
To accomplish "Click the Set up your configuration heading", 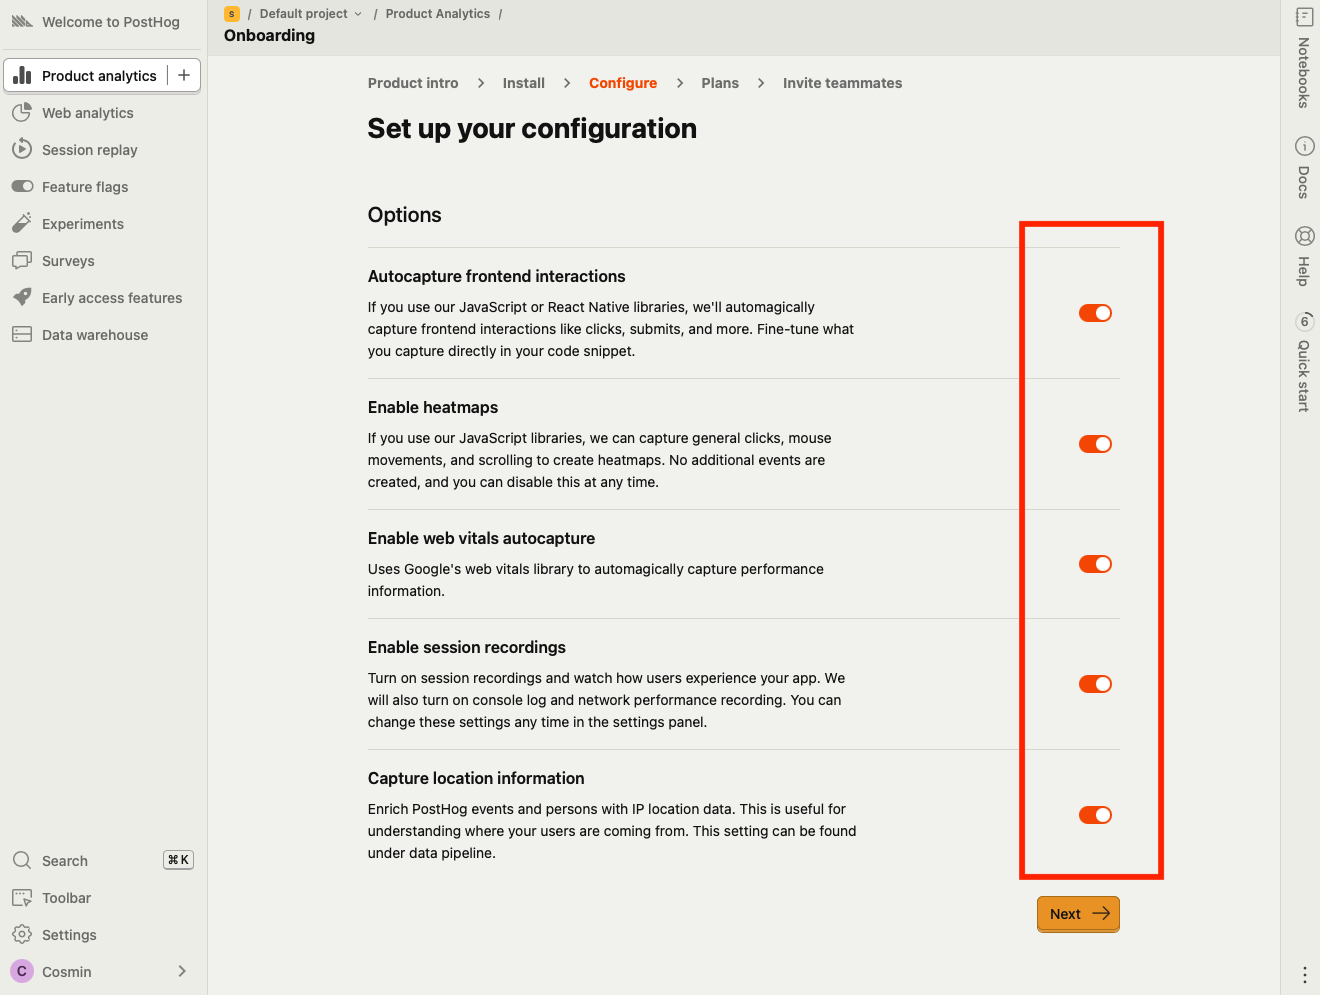I will pyautogui.click(x=532, y=129).
